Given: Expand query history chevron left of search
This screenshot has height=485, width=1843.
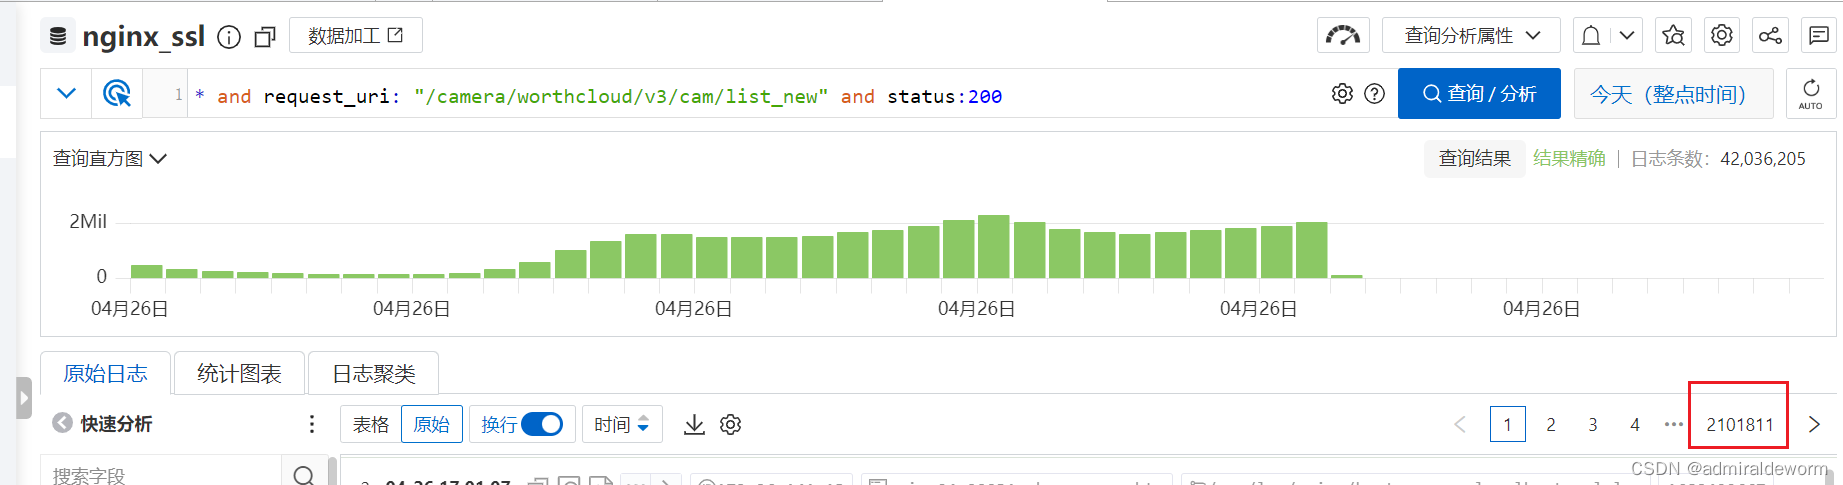Looking at the screenshot, I should (66, 94).
